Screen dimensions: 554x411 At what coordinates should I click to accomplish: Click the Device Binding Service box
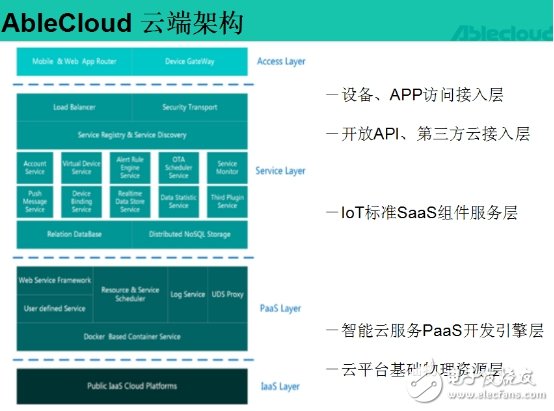(81, 201)
